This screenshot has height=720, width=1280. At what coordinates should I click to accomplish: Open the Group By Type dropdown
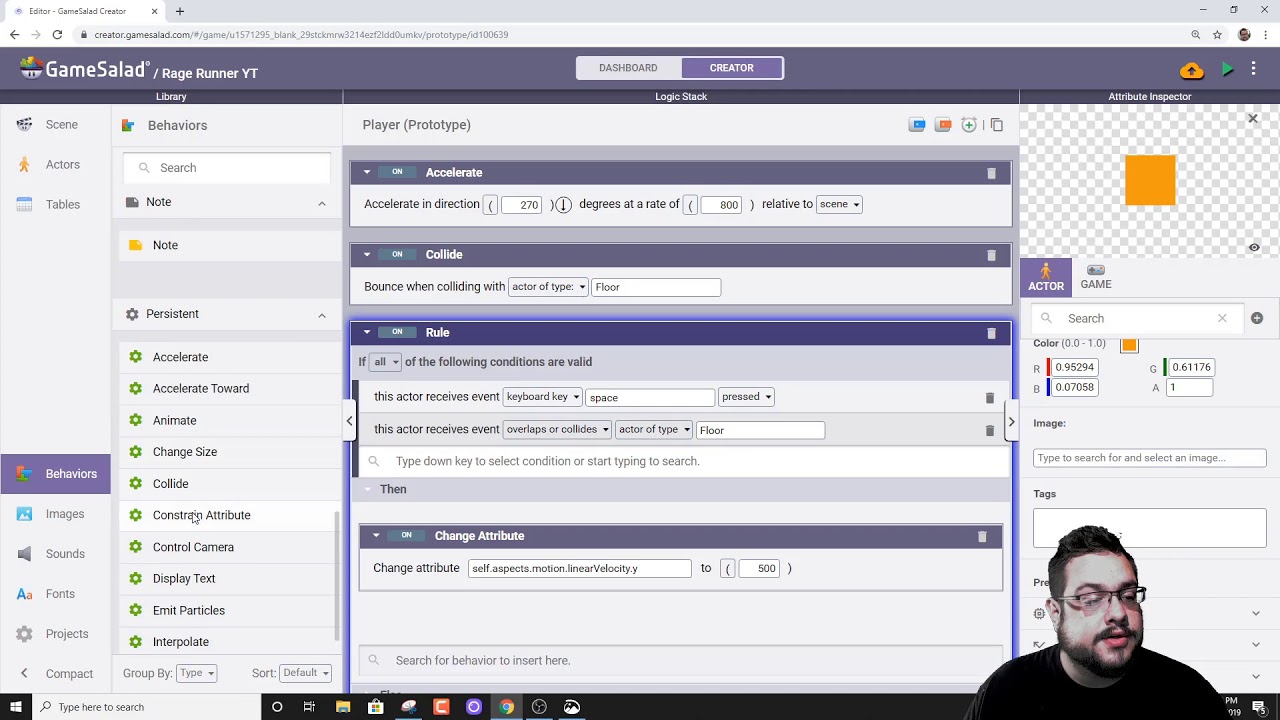pyautogui.click(x=196, y=673)
